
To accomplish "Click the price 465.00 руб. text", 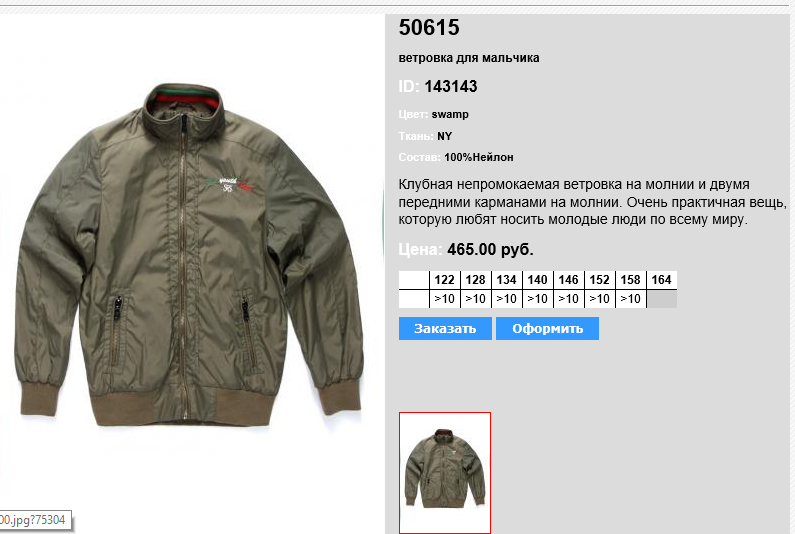I will (x=490, y=250).
